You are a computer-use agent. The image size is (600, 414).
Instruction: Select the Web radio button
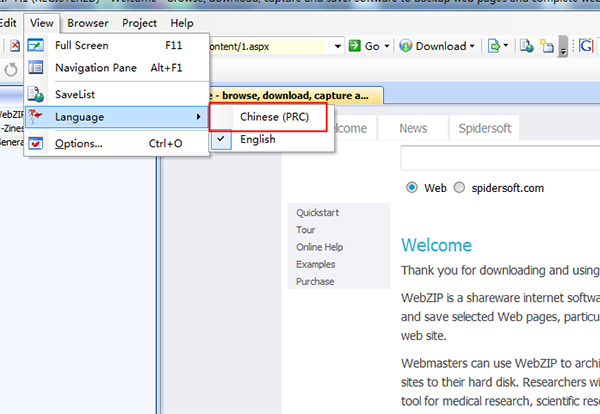pyautogui.click(x=411, y=187)
